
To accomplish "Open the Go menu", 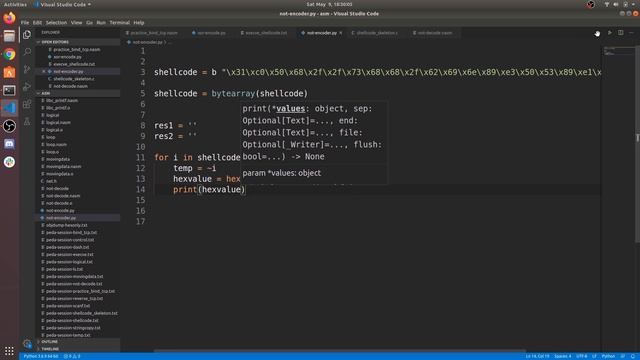I will coord(89,23).
